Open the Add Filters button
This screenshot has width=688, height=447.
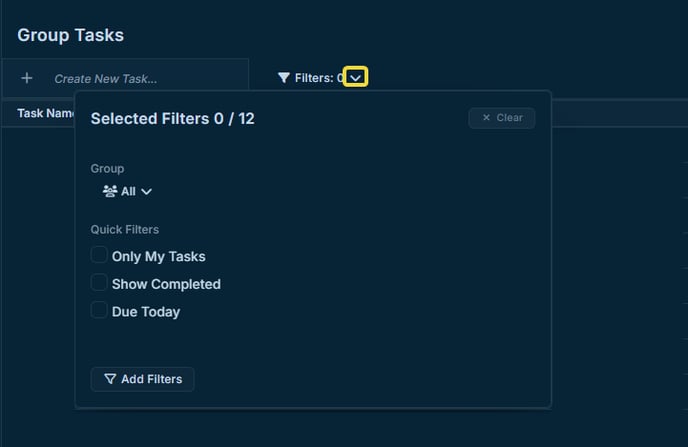143,379
